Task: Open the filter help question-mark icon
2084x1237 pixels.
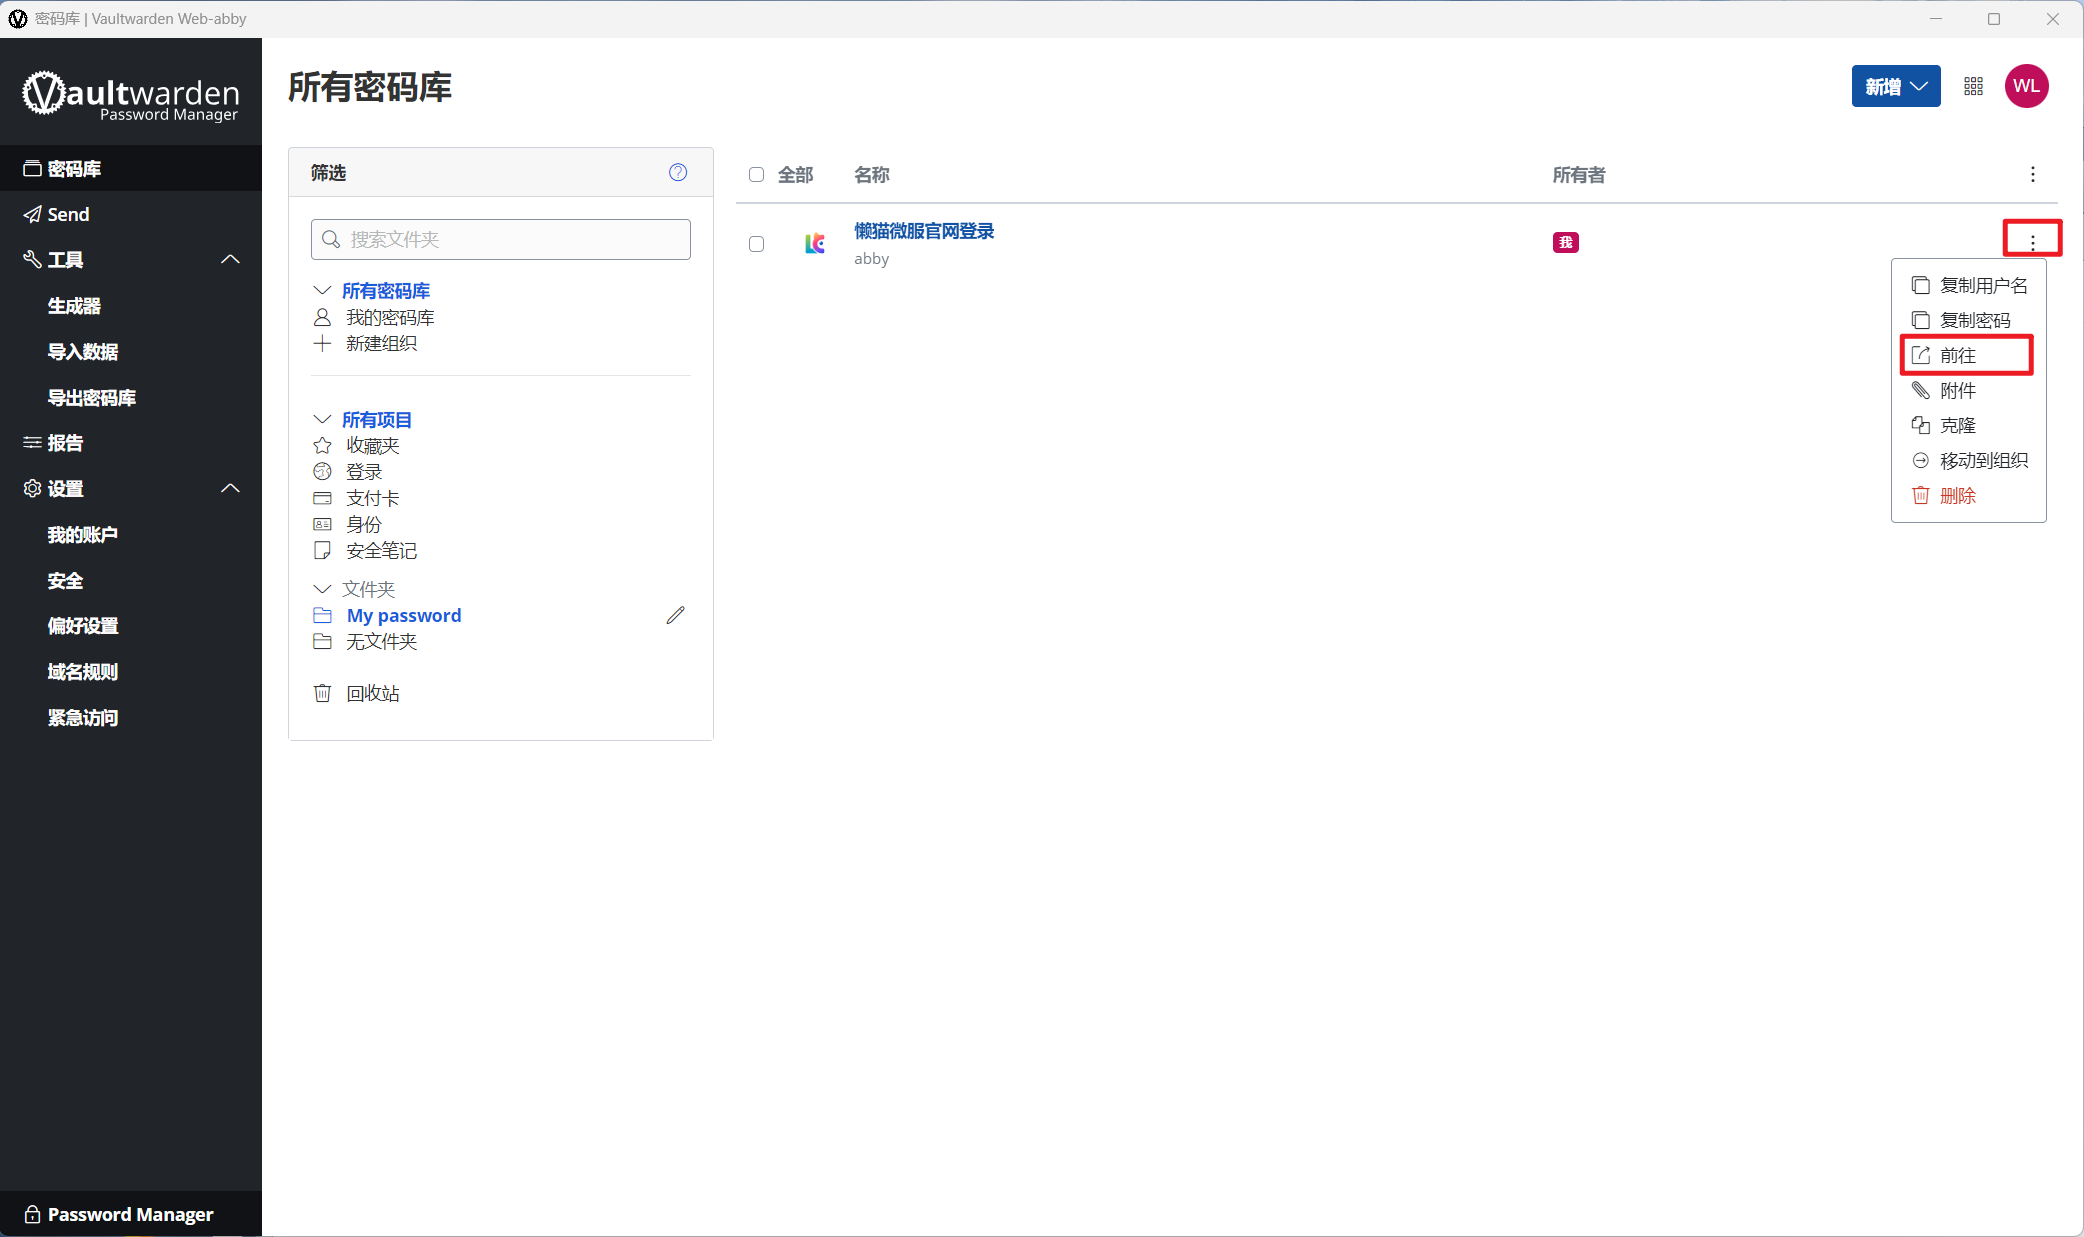Action: pyautogui.click(x=678, y=172)
